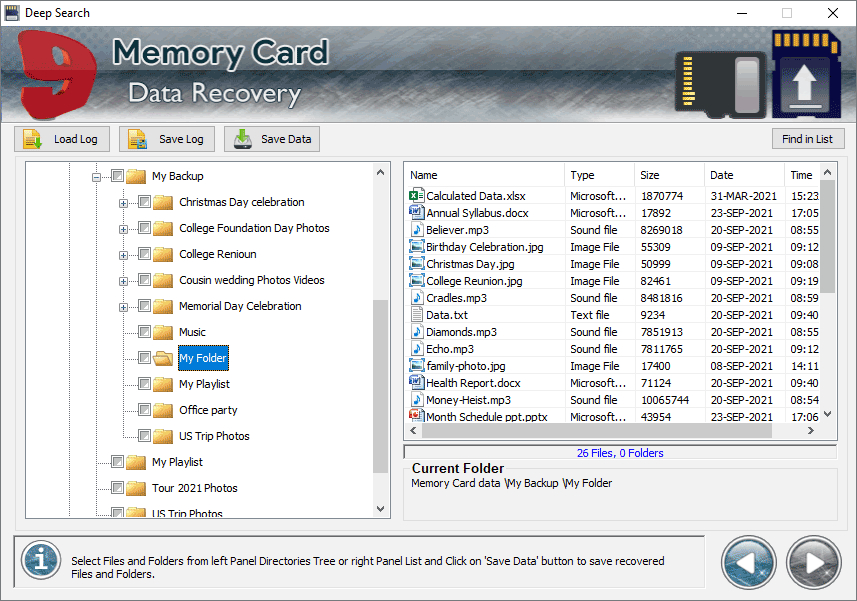
Task: Toggle the My Backup checkbox
Action: (117, 175)
